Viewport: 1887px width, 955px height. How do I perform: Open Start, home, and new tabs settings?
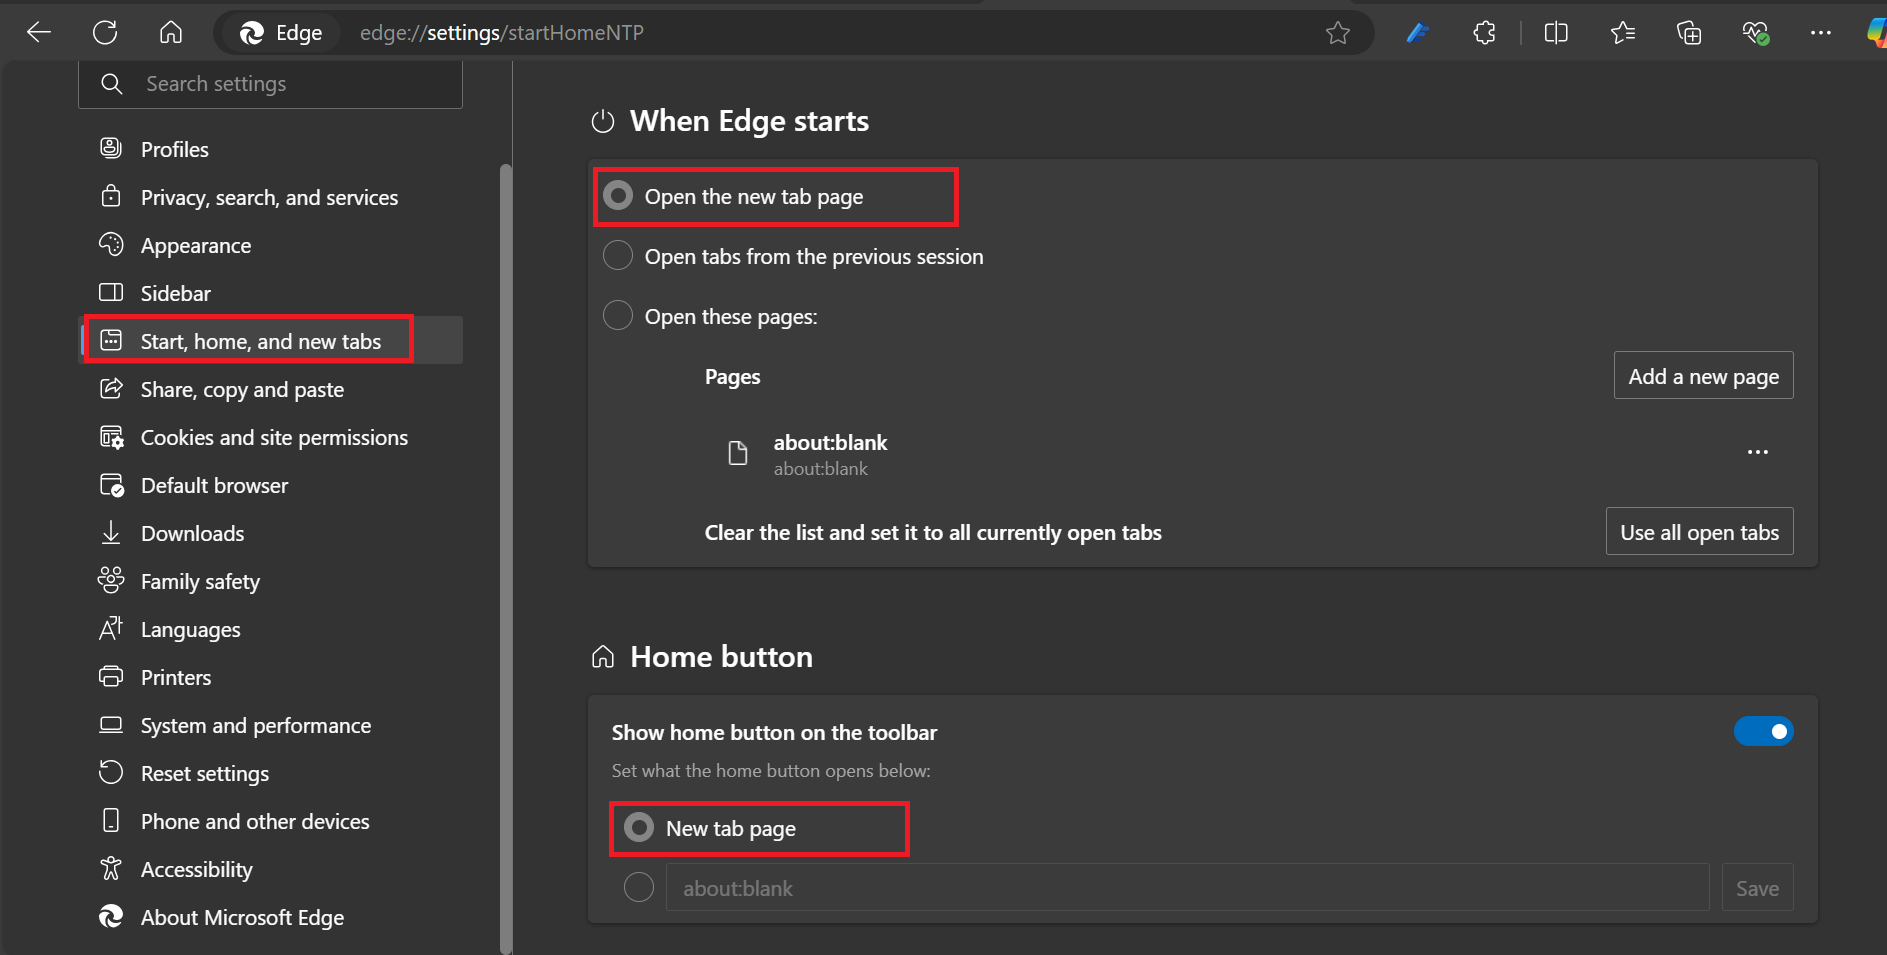(271, 341)
